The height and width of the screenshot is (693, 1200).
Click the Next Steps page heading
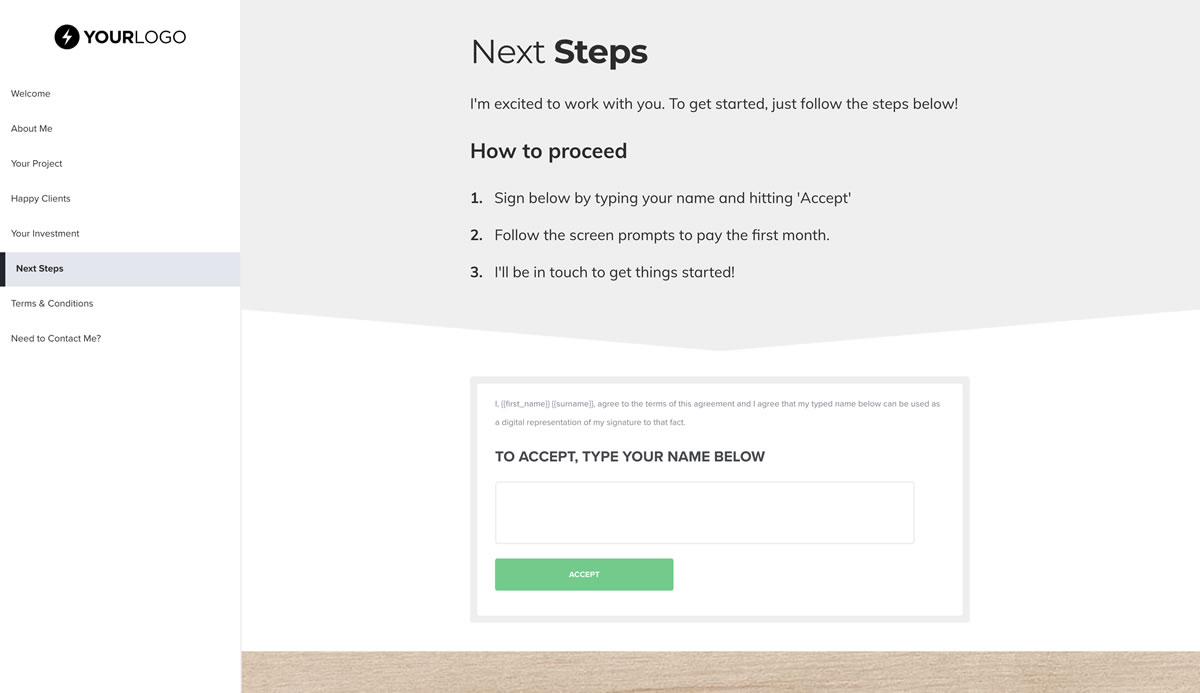pyautogui.click(x=559, y=52)
